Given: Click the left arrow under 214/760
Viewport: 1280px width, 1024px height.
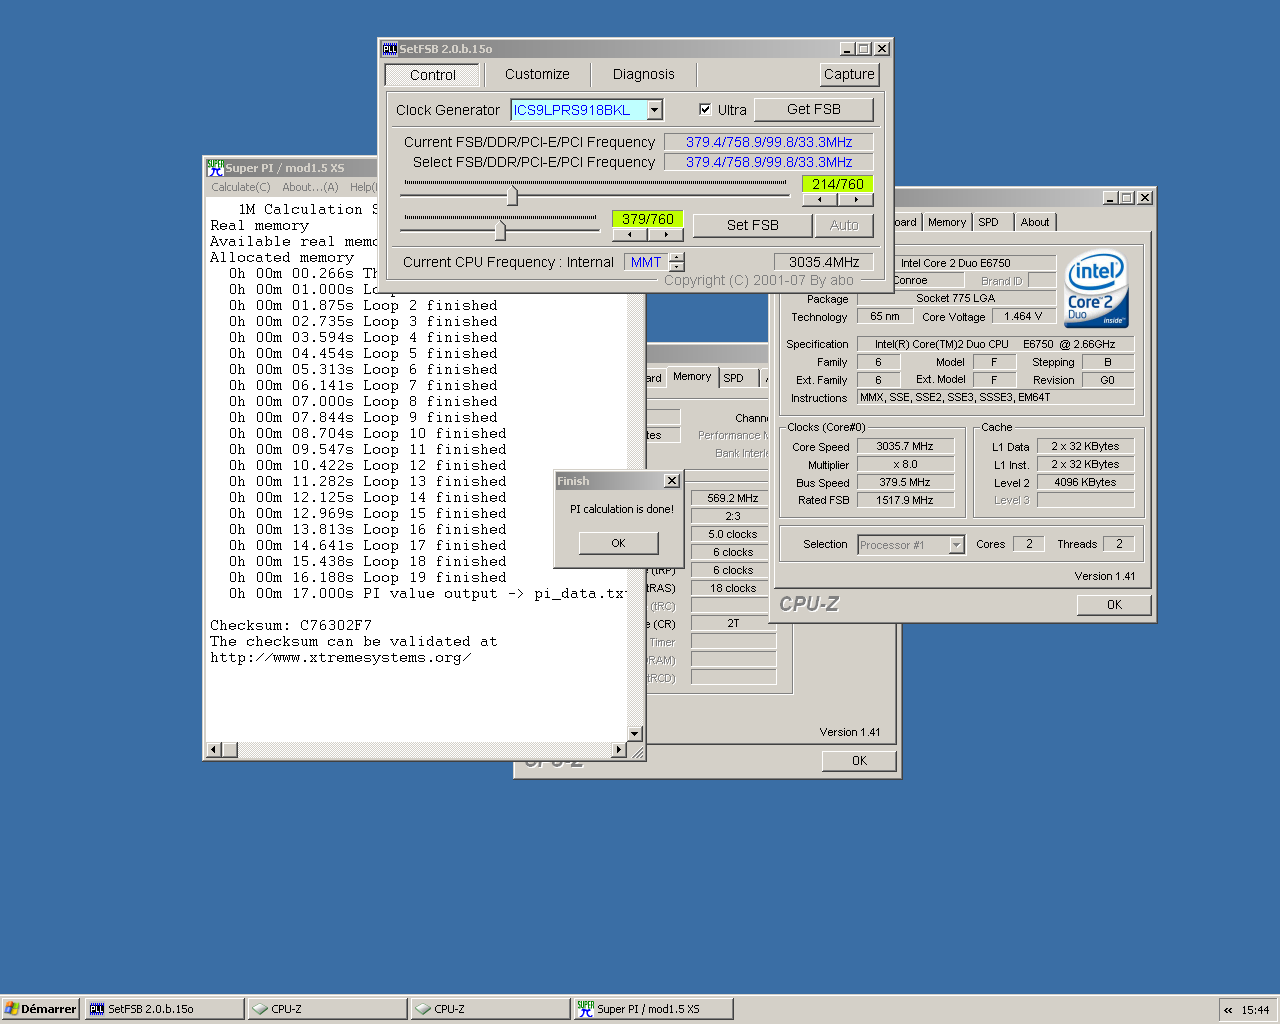Looking at the screenshot, I should (x=820, y=199).
